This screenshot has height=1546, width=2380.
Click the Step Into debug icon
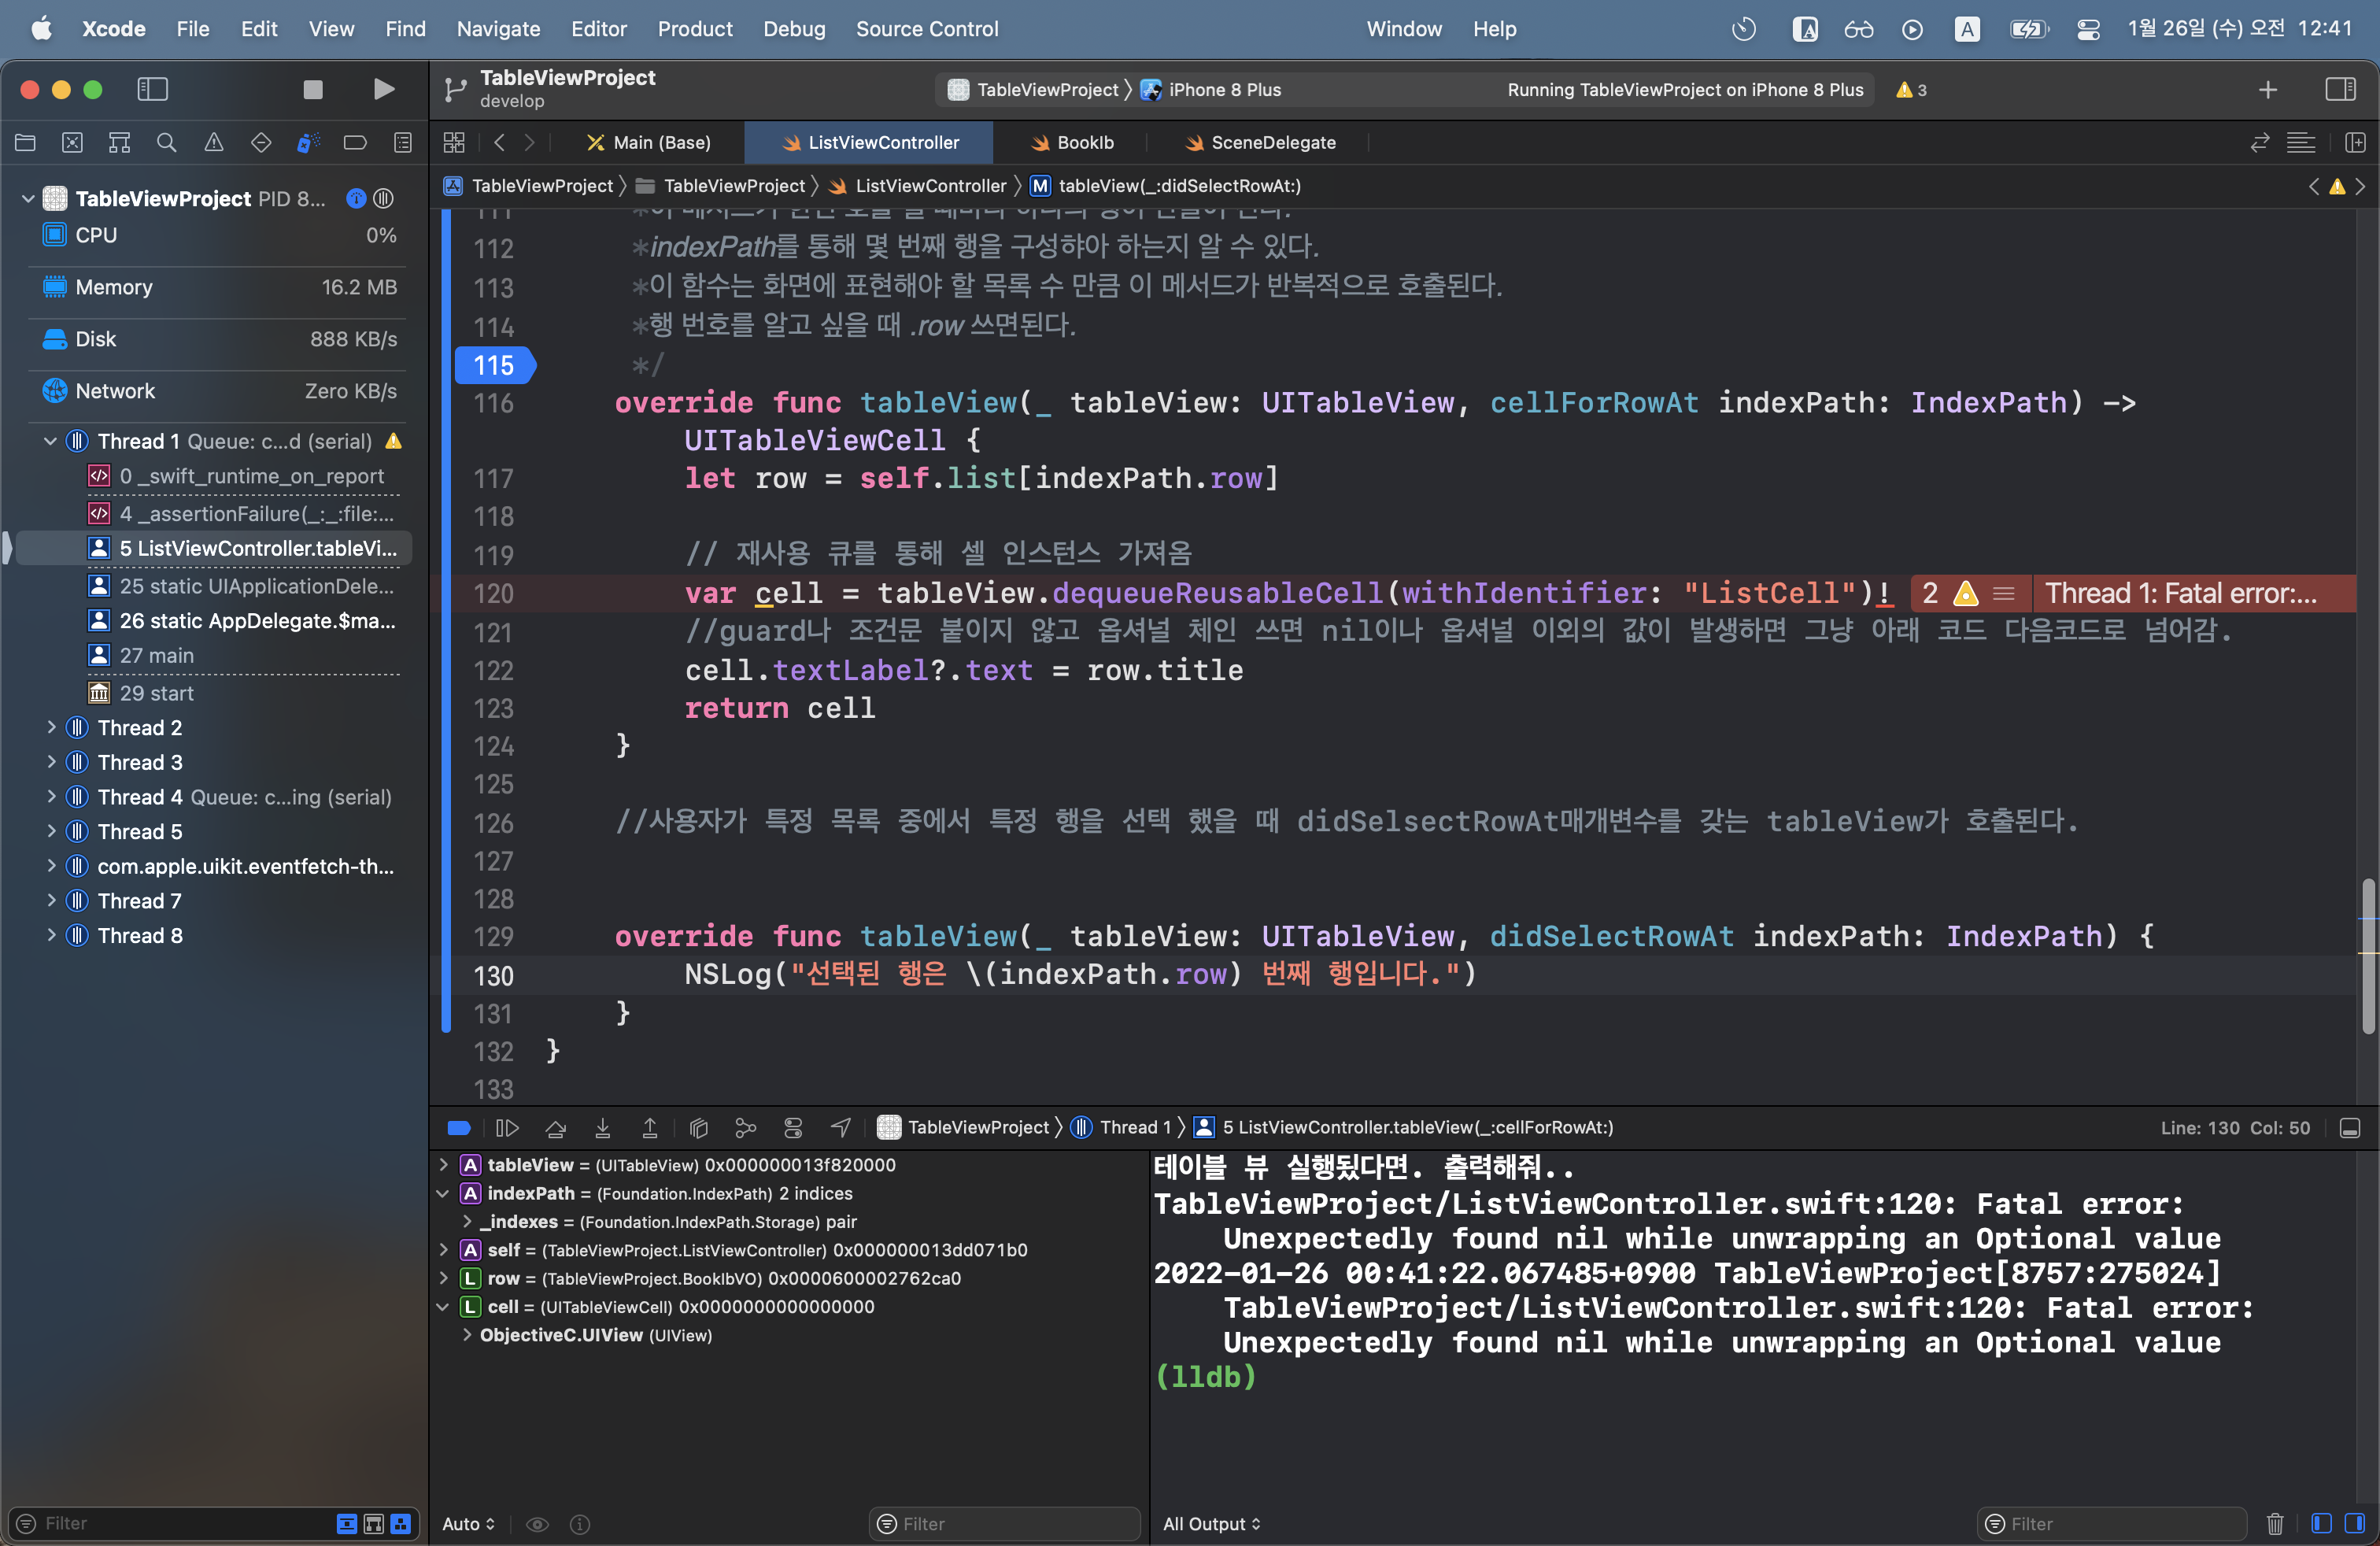602,1128
